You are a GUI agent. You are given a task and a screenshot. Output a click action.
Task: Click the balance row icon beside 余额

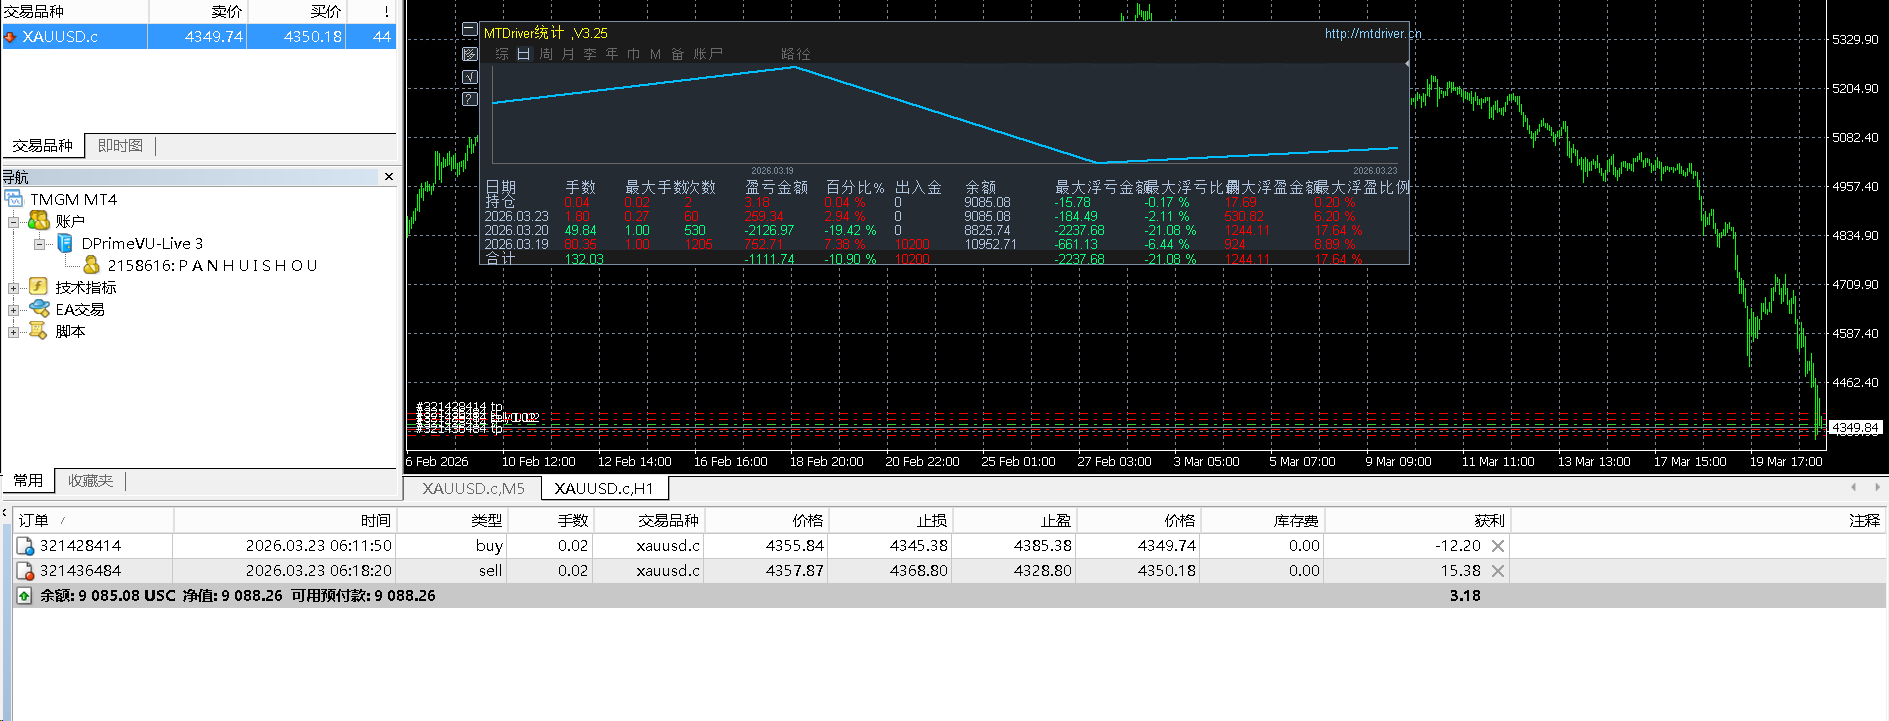tap(24, 596)
